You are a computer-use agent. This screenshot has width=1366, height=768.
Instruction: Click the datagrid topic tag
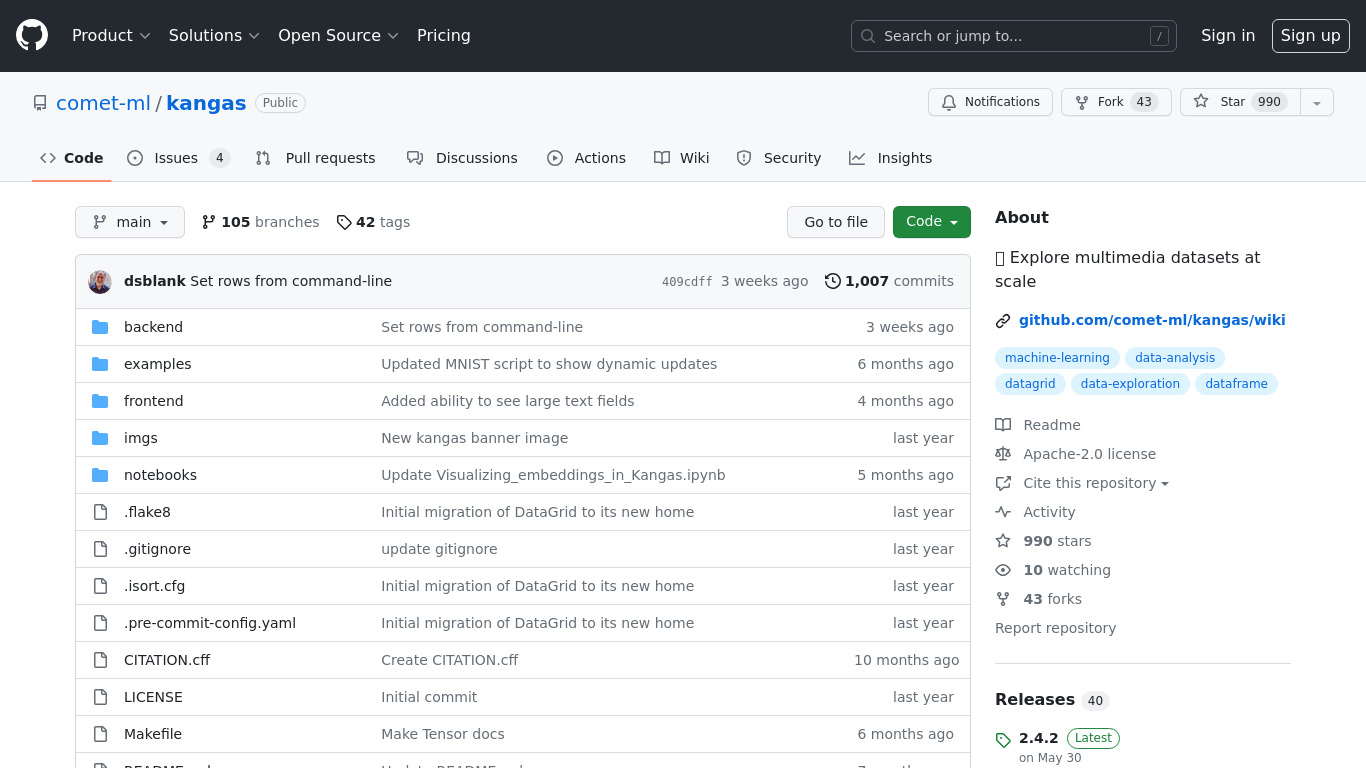[1030, 384]
